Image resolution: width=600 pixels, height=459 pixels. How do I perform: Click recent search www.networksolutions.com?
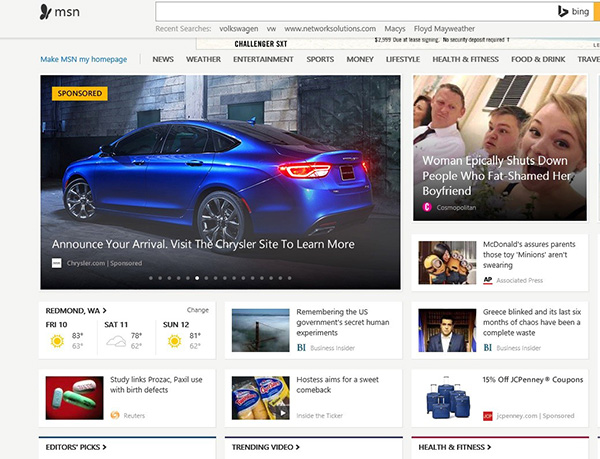tap(330, 29)
